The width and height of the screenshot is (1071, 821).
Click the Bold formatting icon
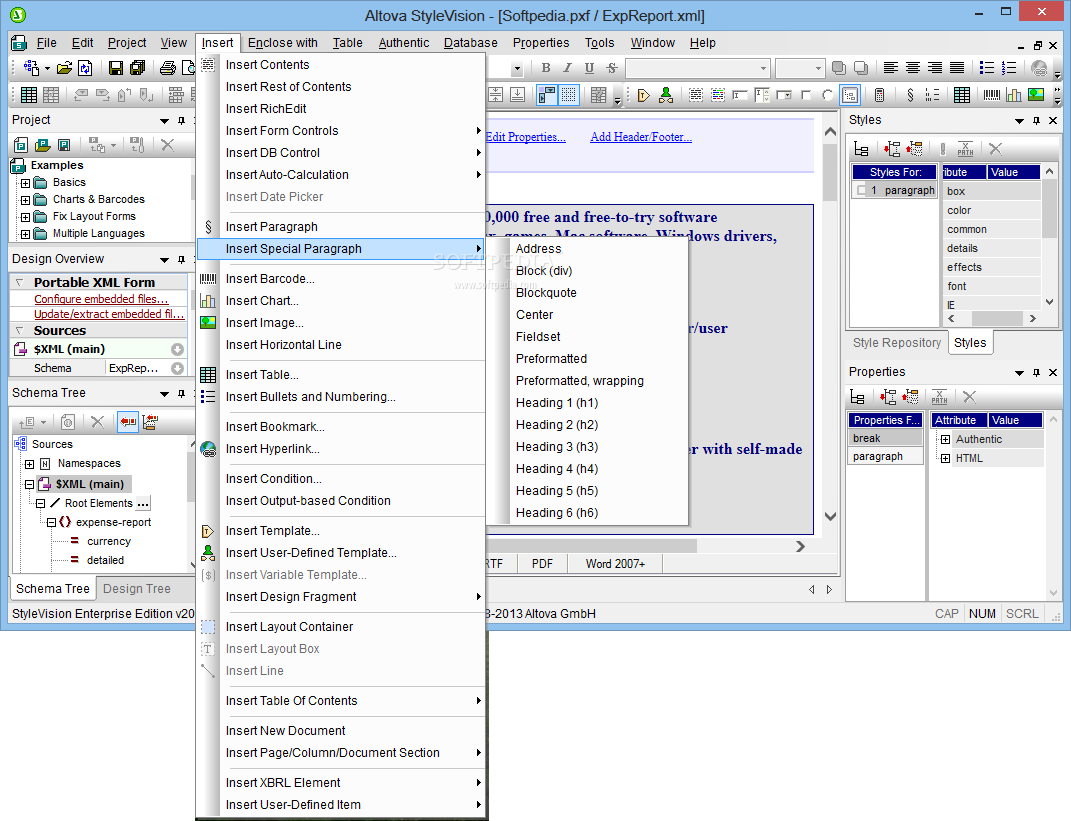click(x=546, y=68)
